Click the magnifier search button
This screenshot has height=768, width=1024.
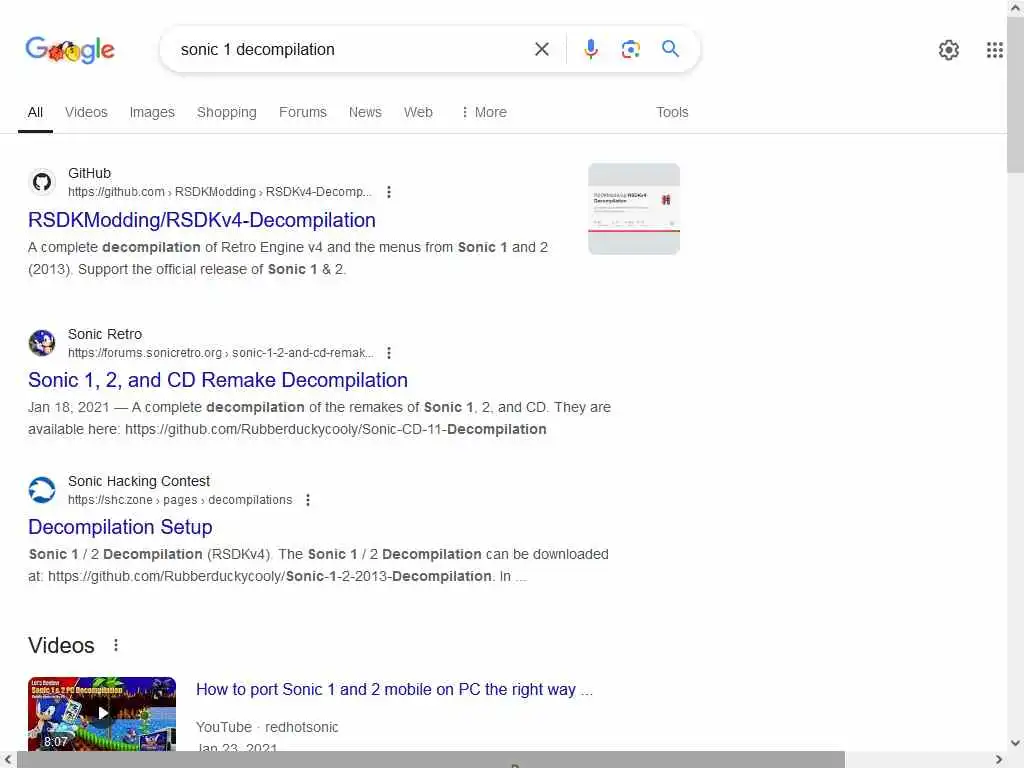pyautogui.click(x=670, y=49)
